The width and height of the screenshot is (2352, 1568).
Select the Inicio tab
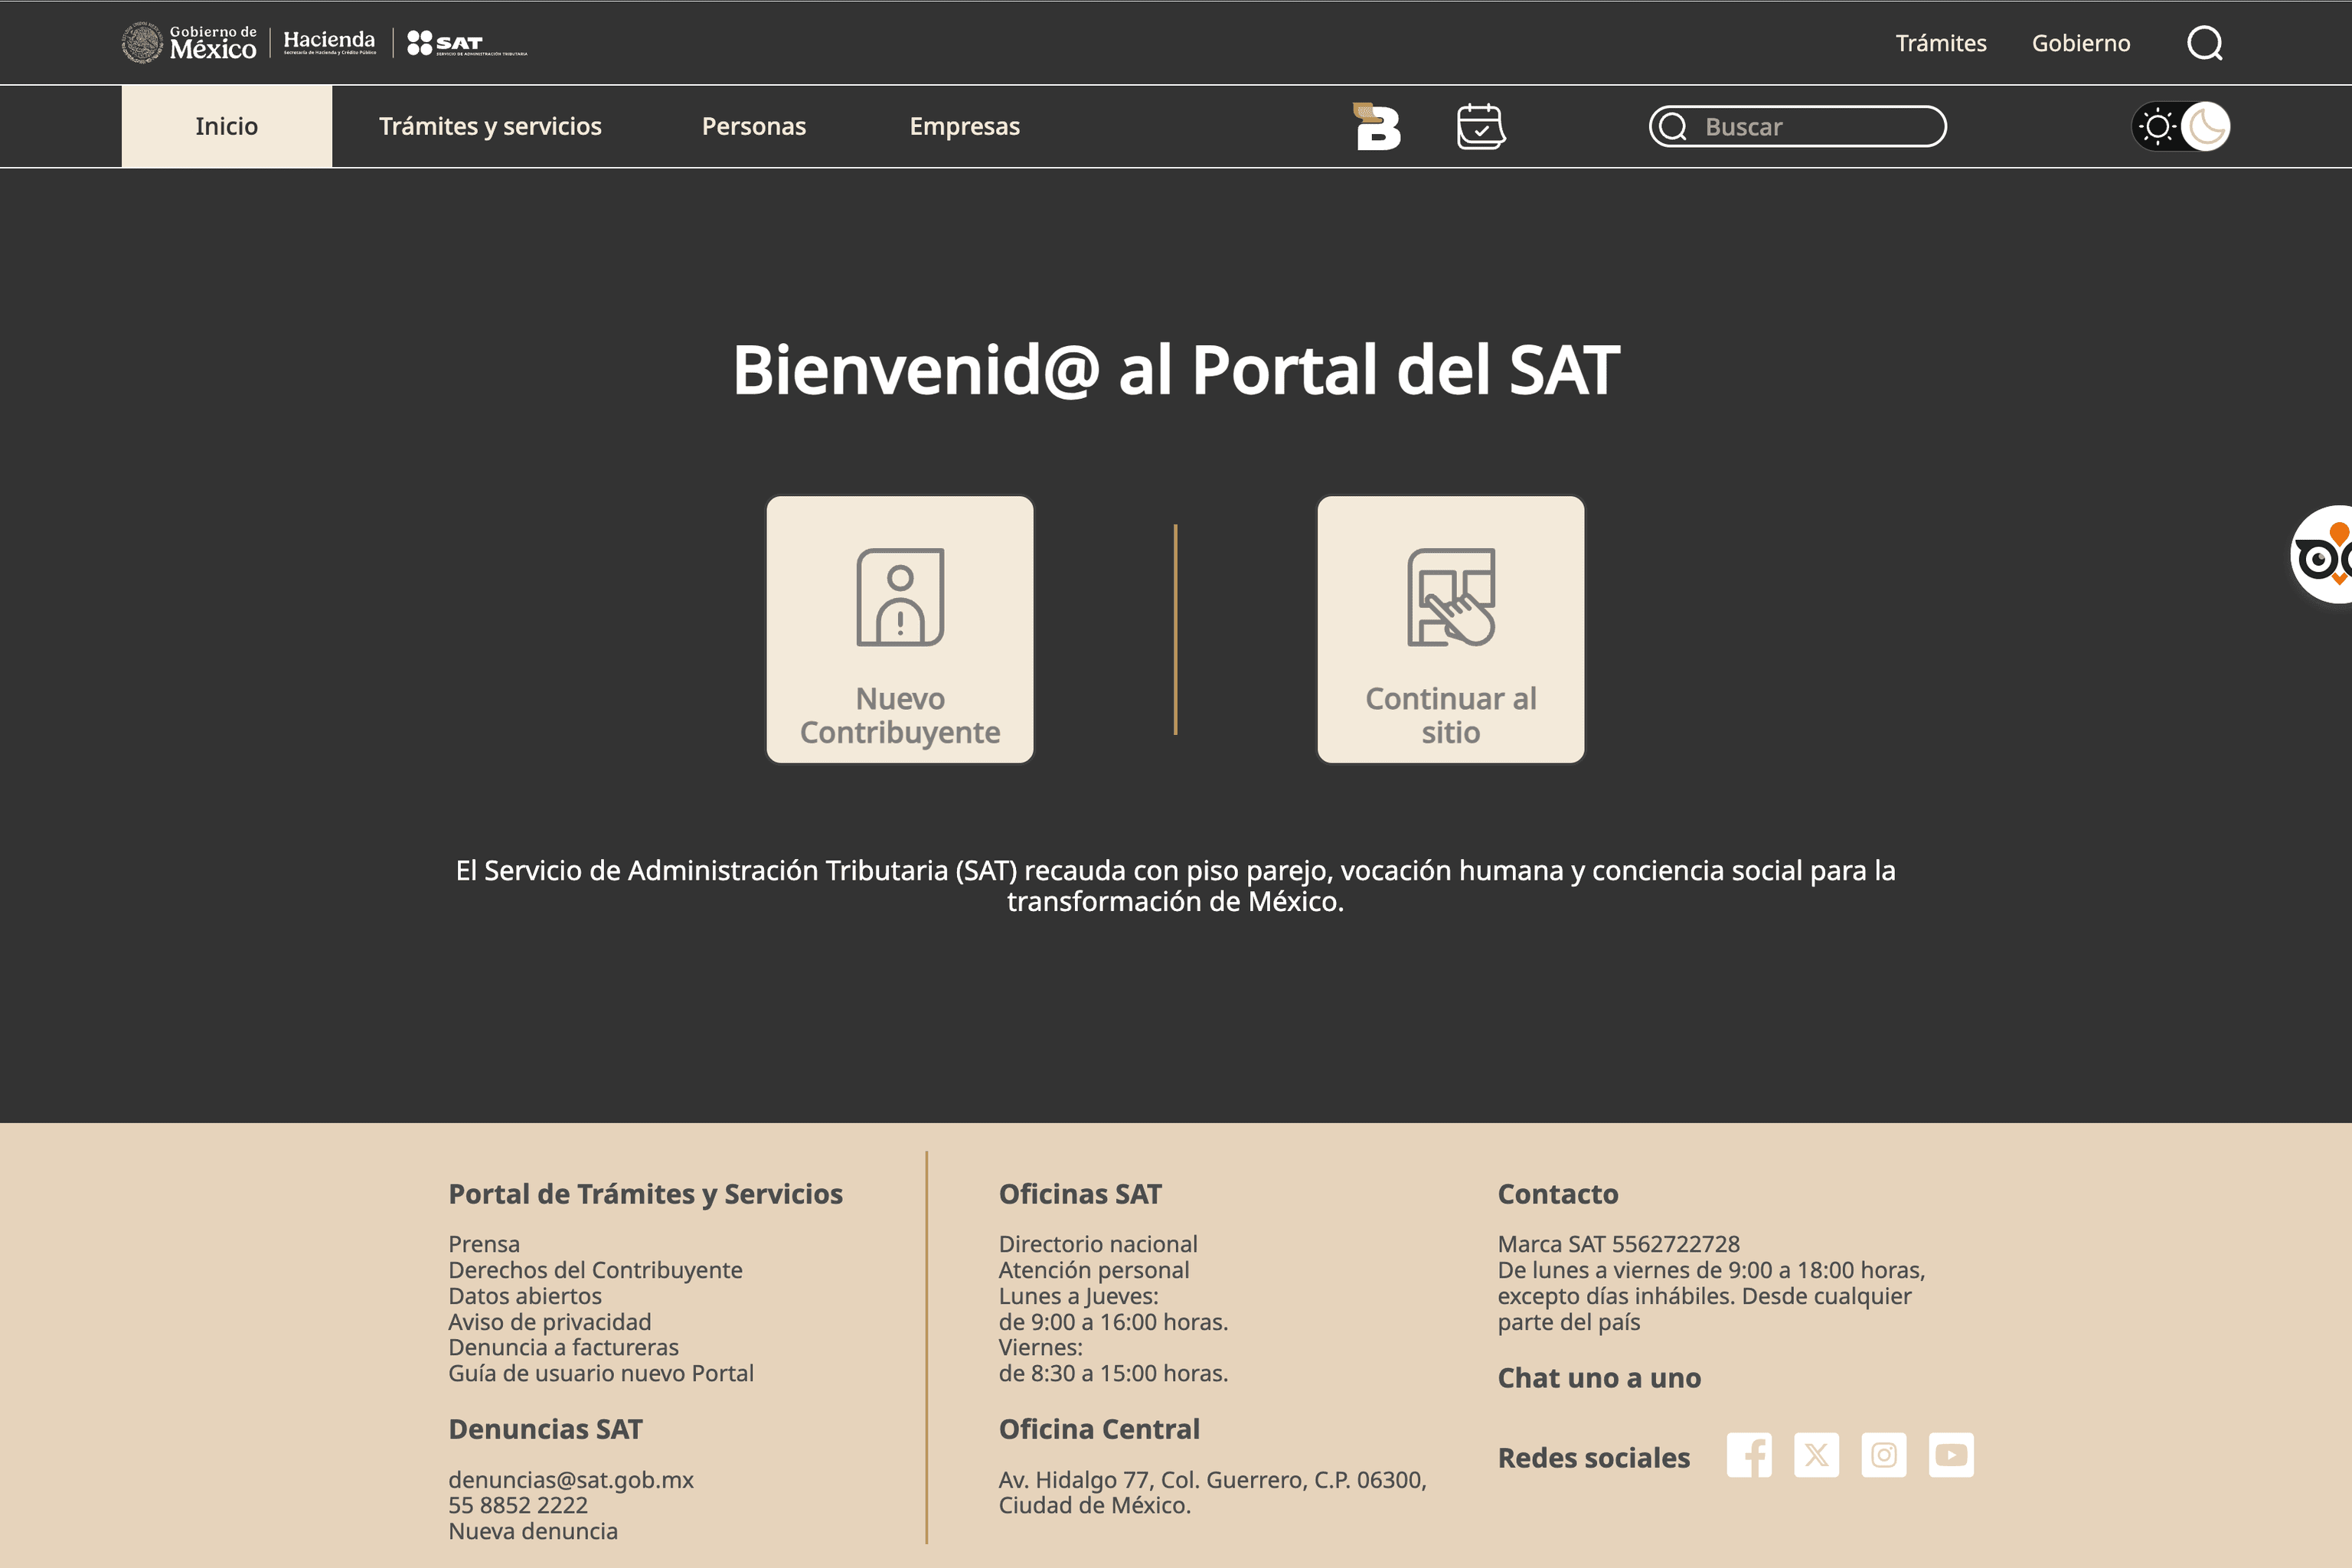coord(227,126)
